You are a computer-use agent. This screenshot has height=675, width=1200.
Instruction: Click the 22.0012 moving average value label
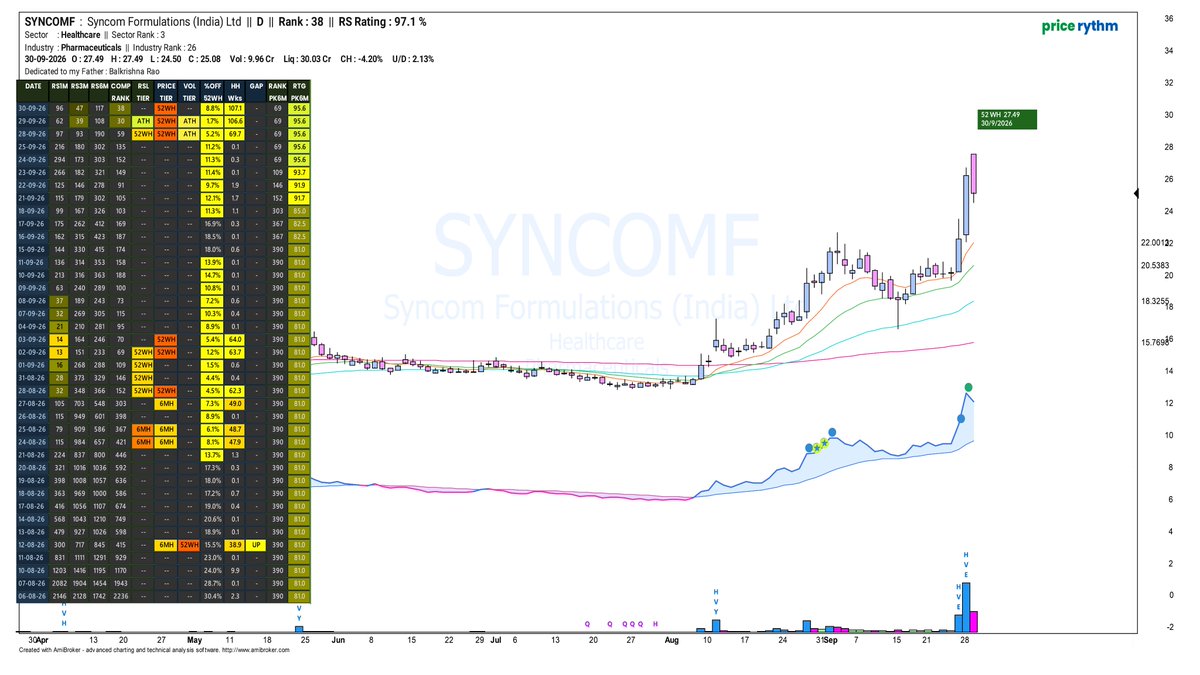pyautogui.click(x=1156, y=243)
